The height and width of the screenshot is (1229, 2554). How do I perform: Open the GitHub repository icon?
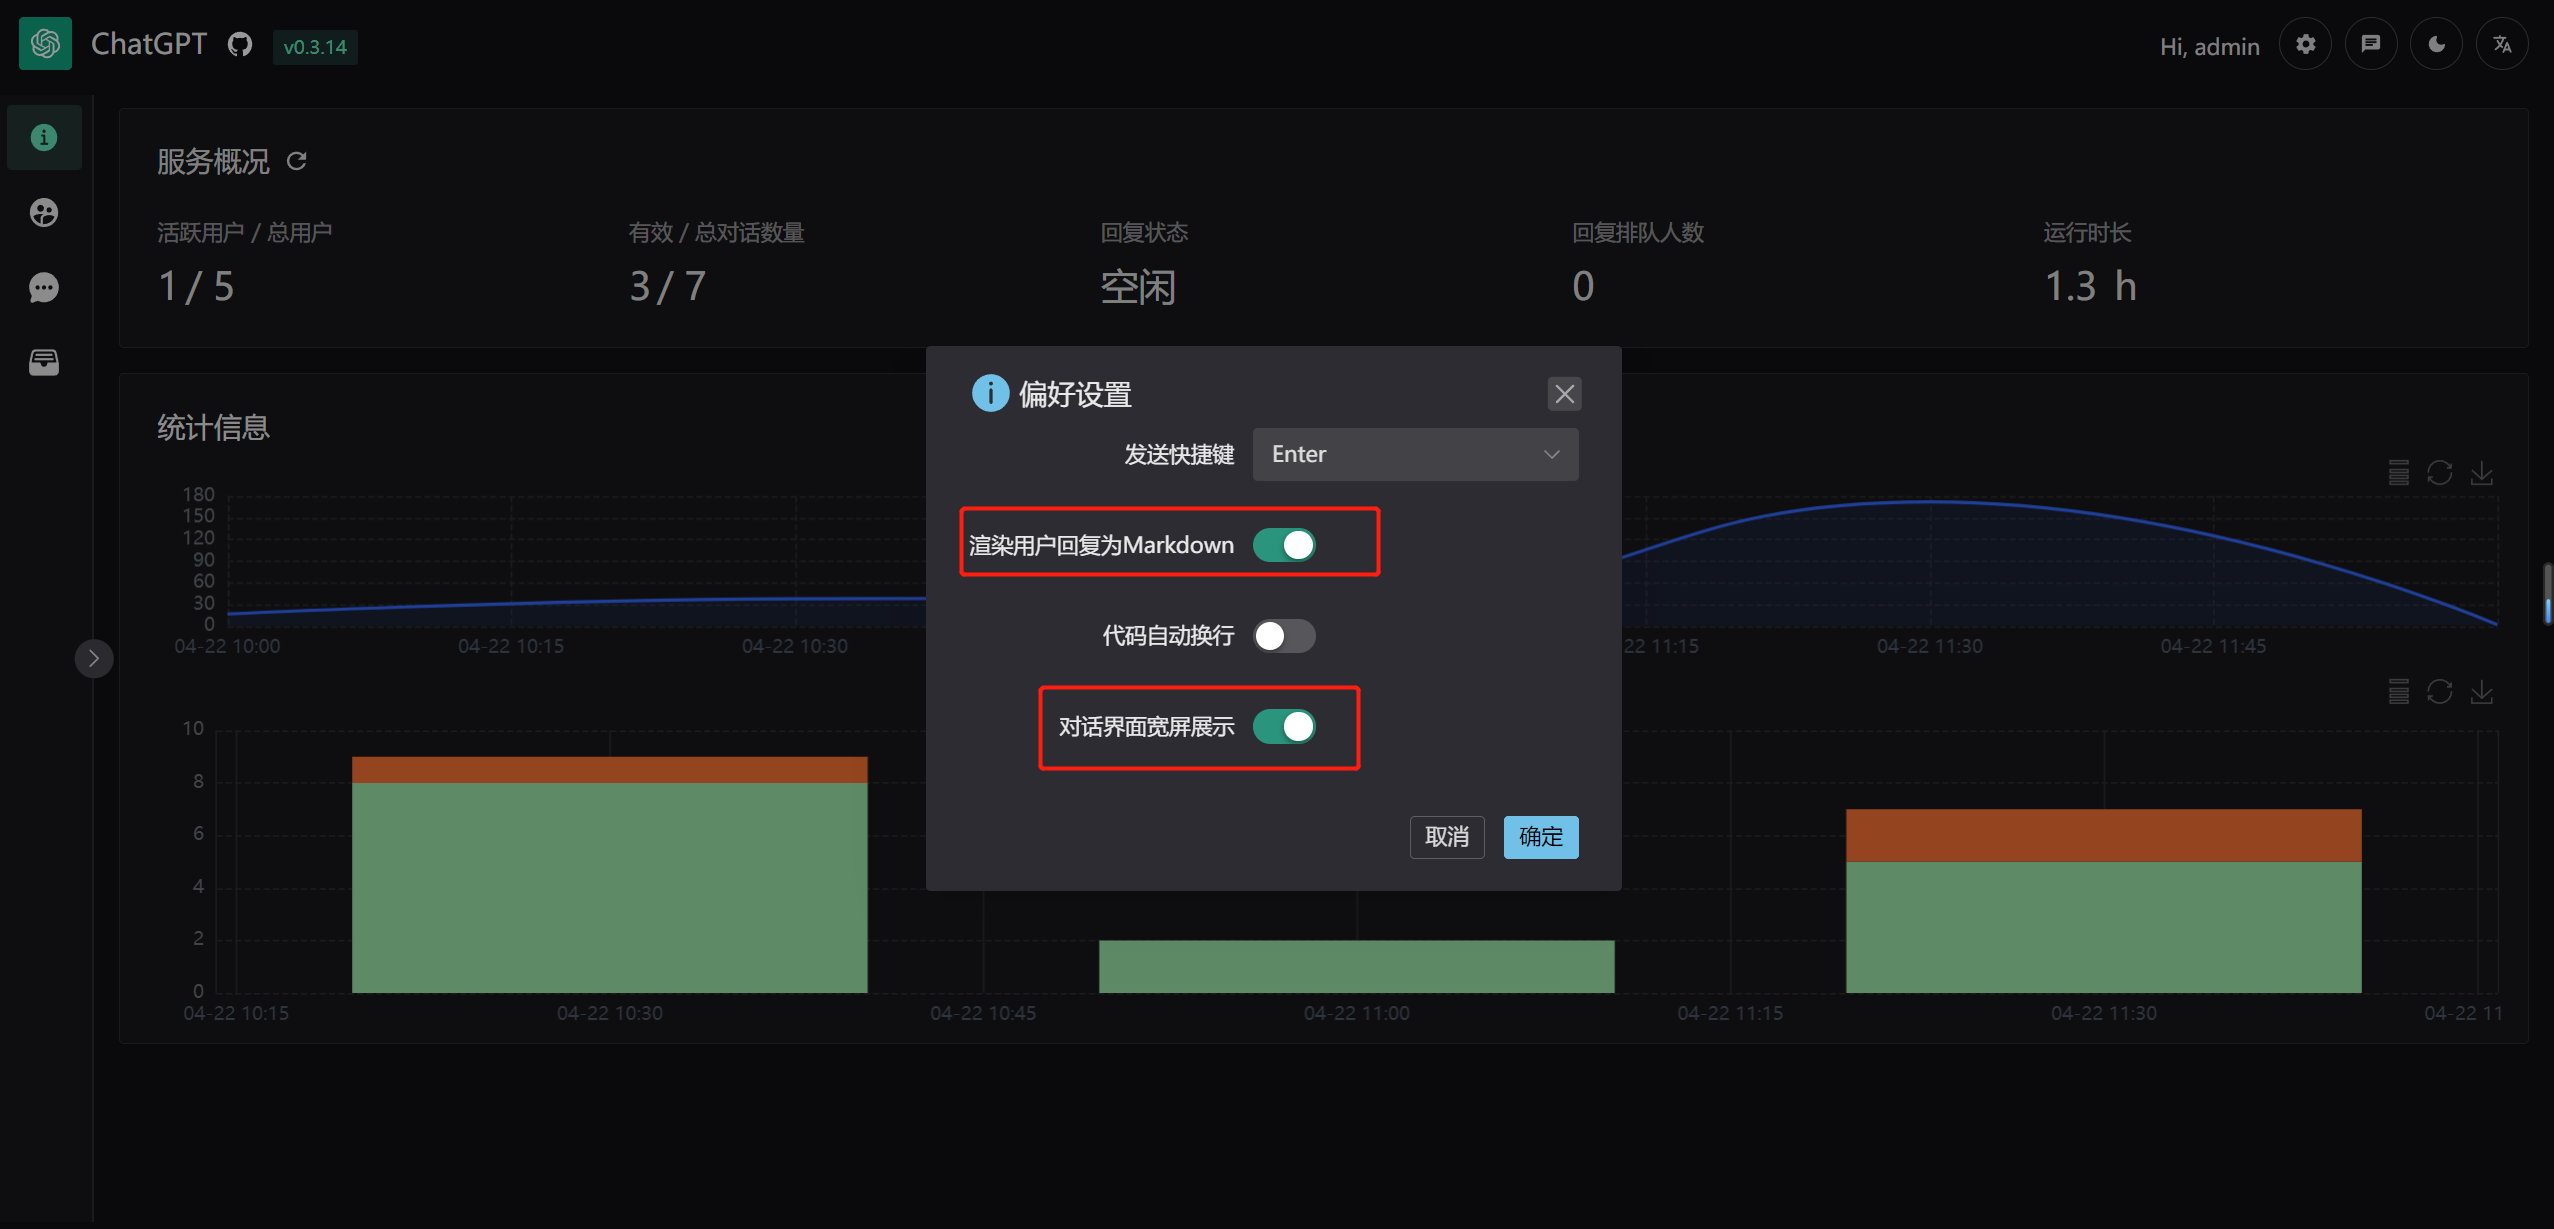coord(239,43)
